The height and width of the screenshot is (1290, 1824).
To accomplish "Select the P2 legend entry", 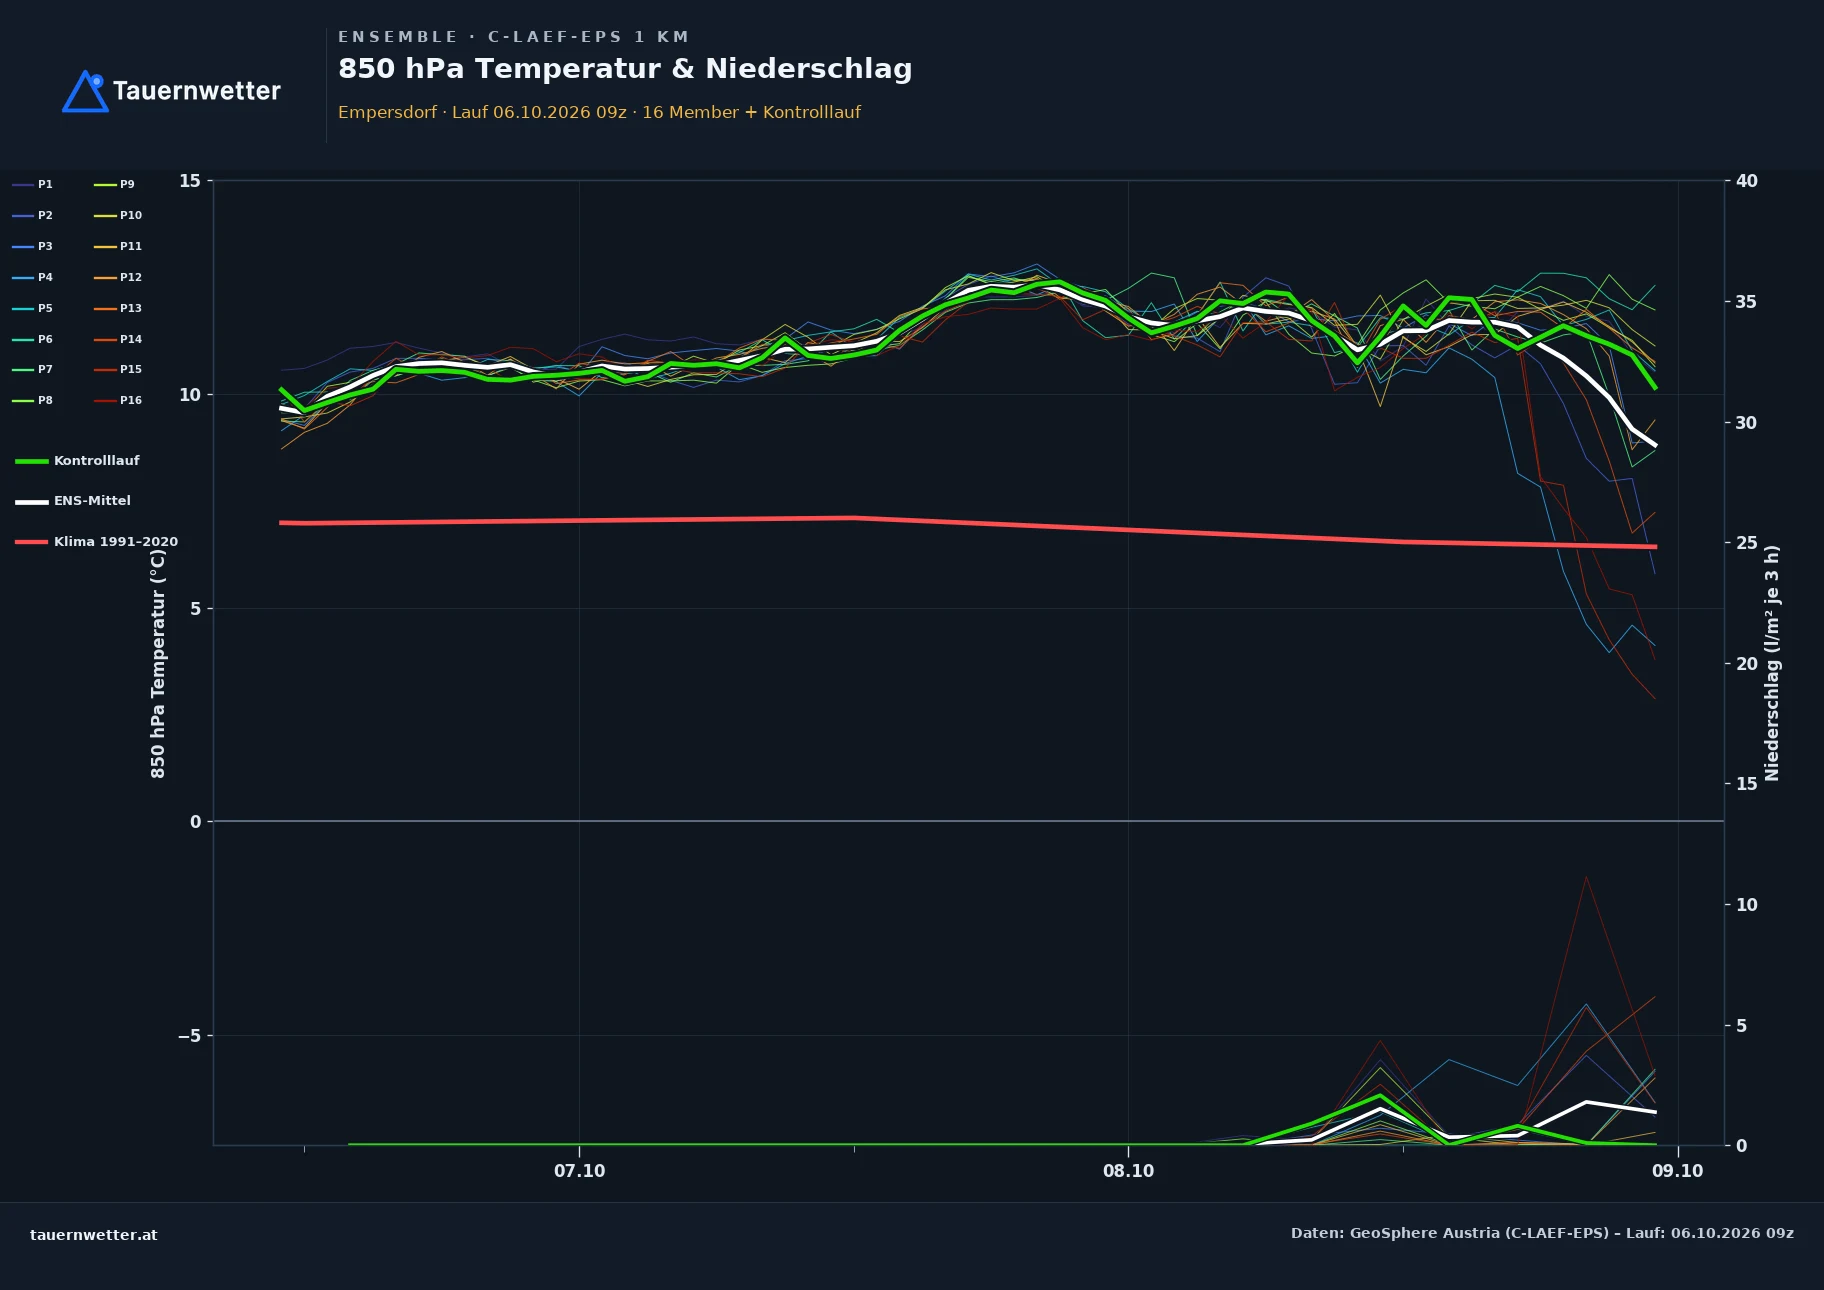I will [33, 215].
